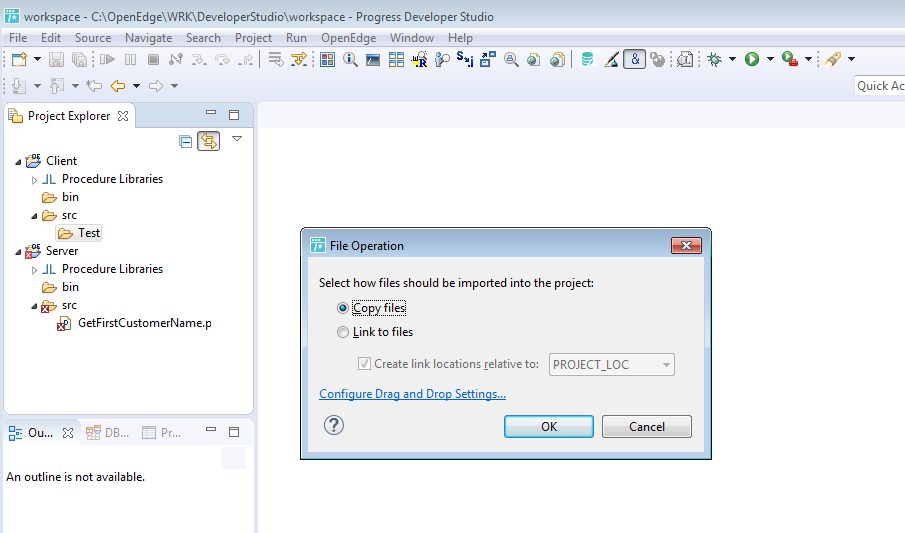Viewport: 905px width, 533px height.
Task: Click the Debug bug icon
Action: coord(715,59)
